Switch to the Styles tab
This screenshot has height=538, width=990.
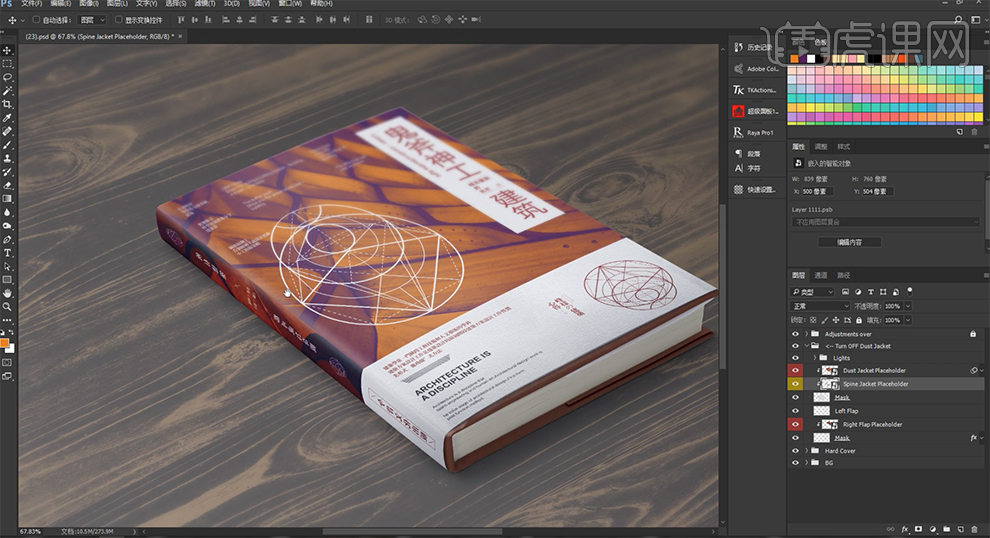(x=844, y=146)
